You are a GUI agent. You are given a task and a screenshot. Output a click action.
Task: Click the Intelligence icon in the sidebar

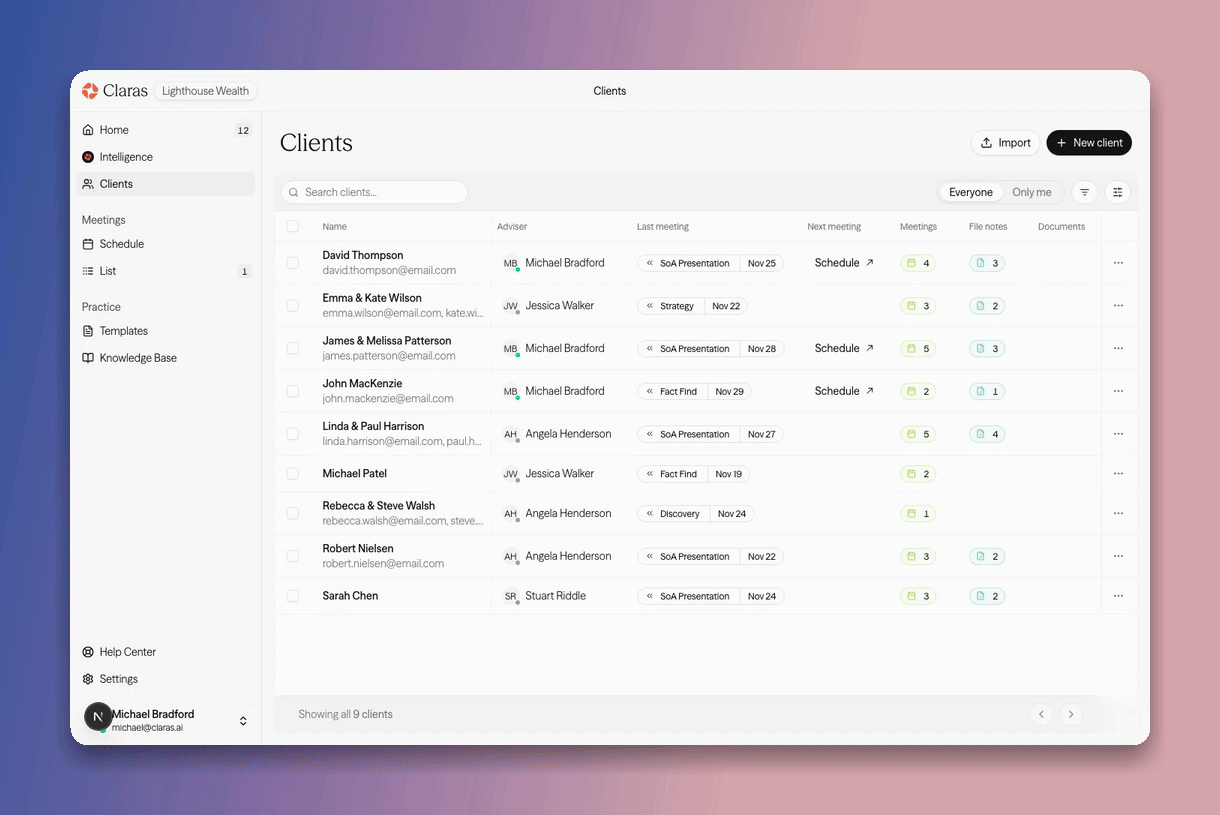[88, 157]
